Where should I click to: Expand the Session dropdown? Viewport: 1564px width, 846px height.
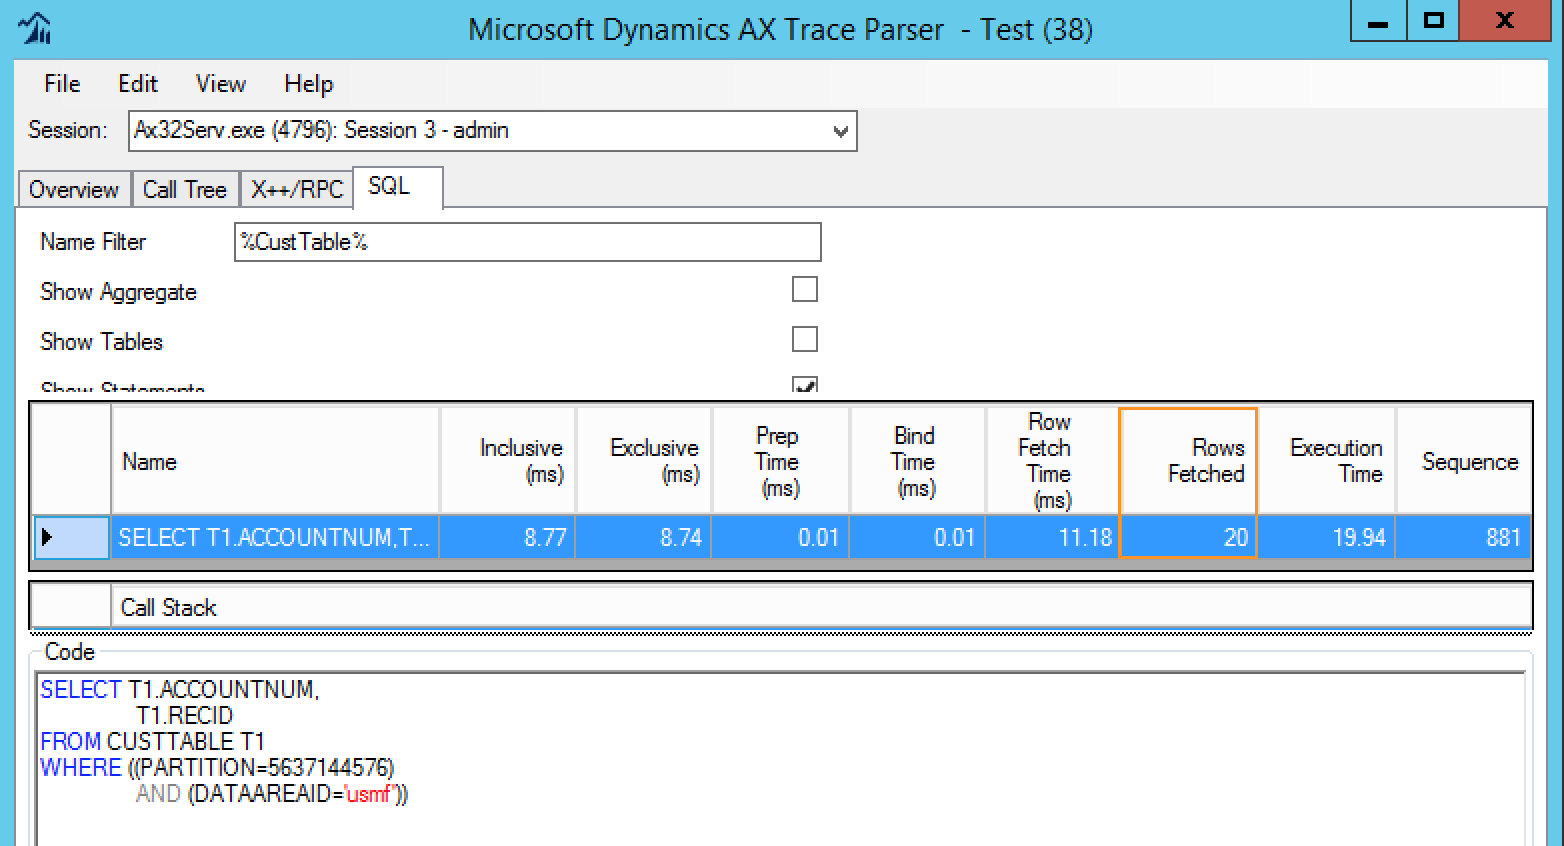(840, 131)
